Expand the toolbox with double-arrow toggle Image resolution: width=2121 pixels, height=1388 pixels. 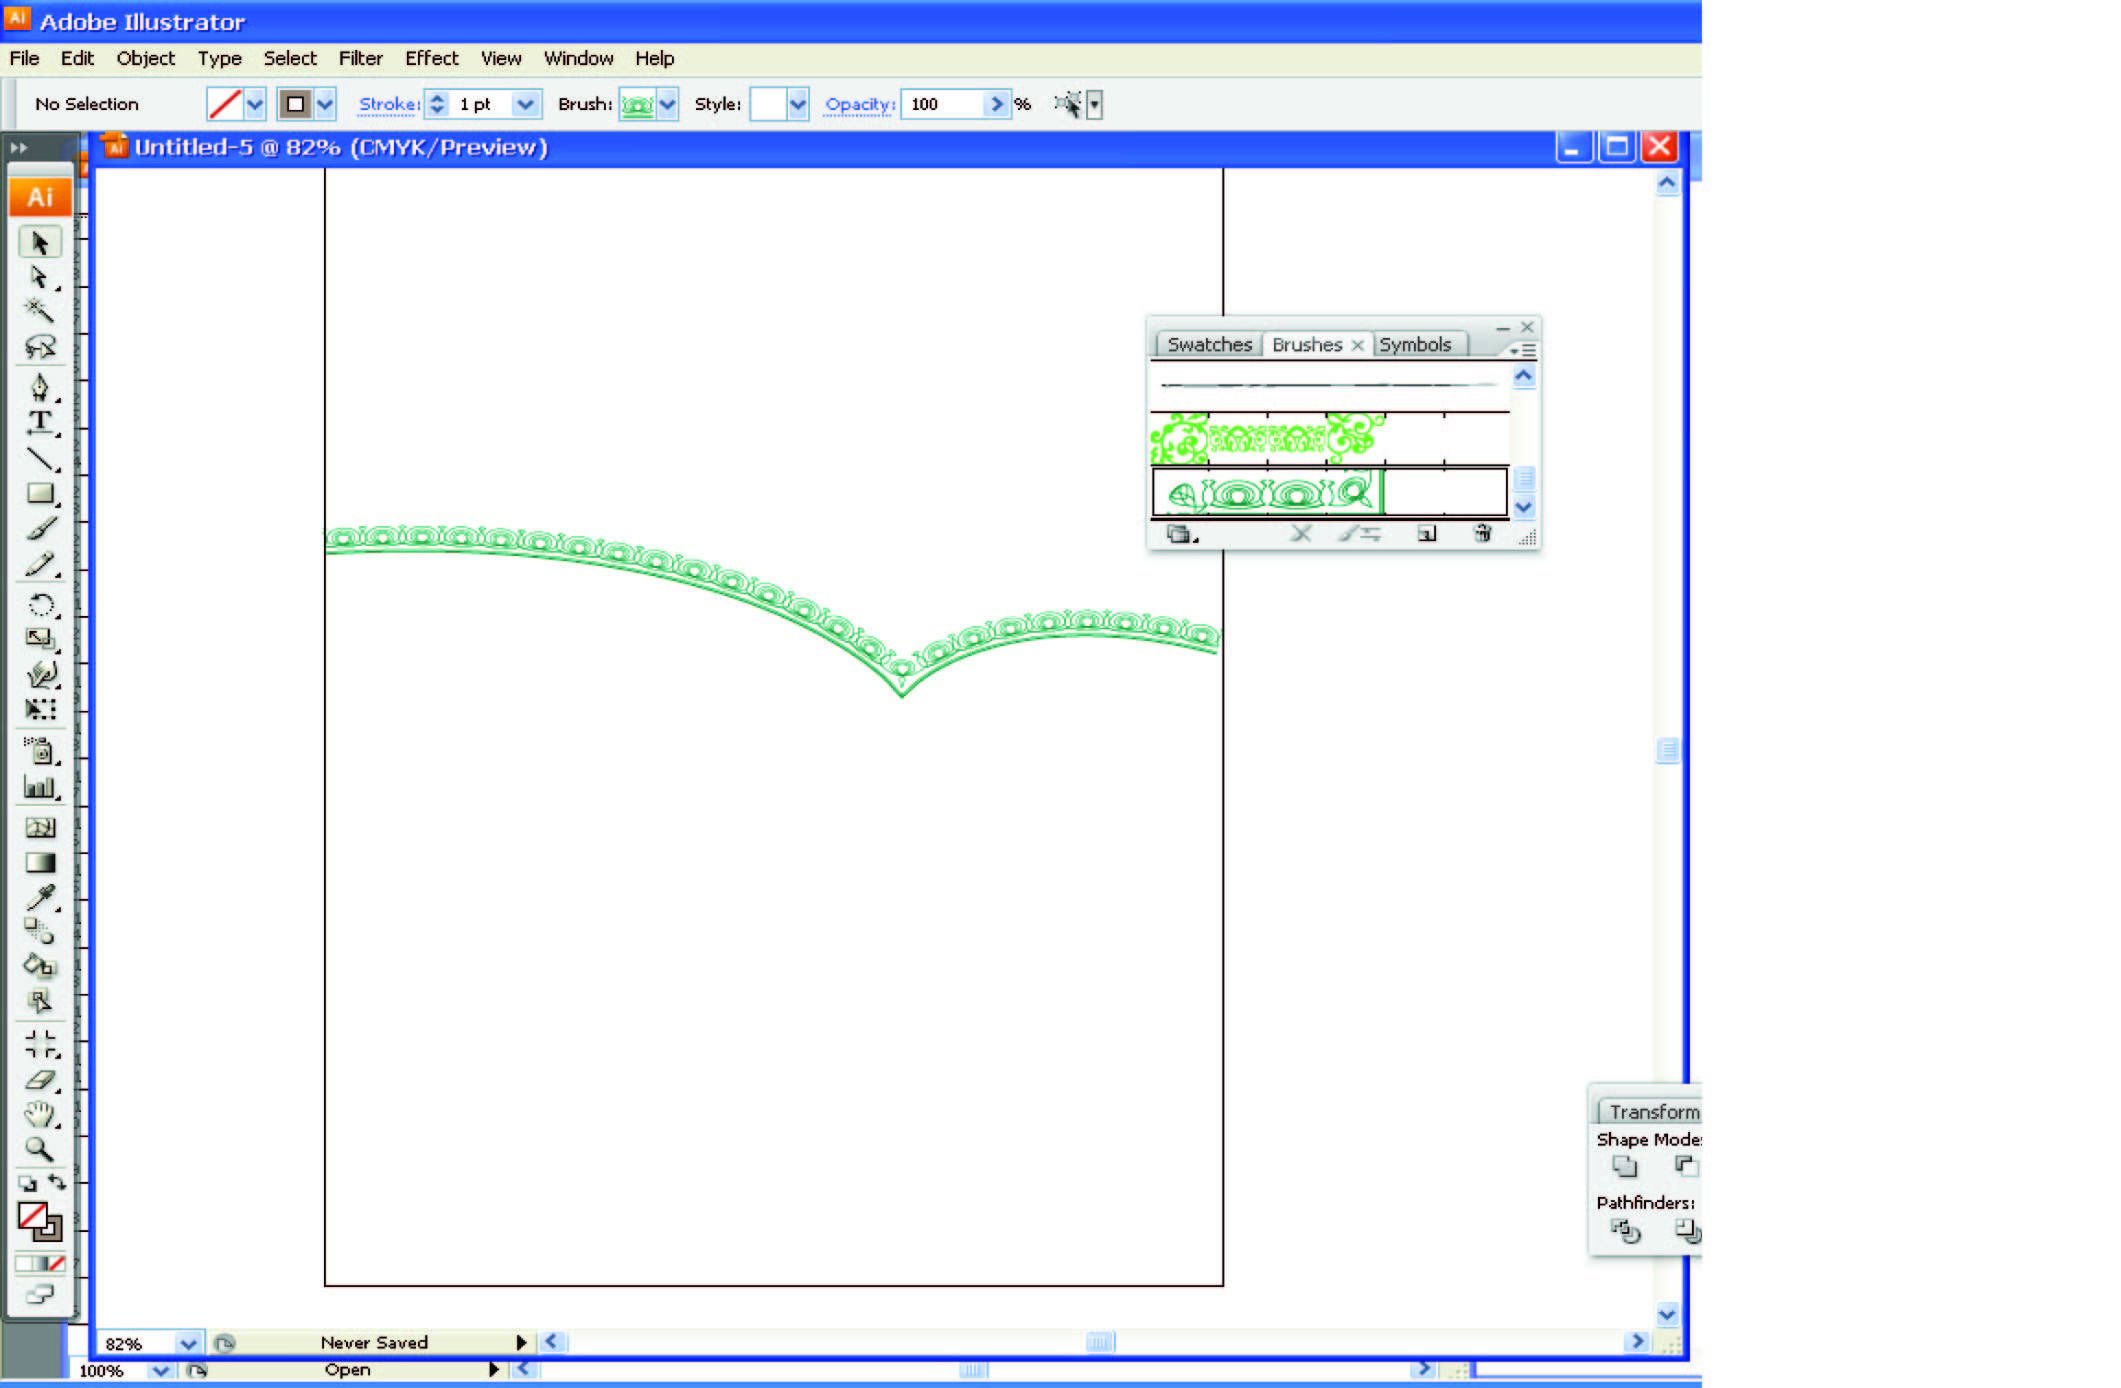click(x=18, y=147)
